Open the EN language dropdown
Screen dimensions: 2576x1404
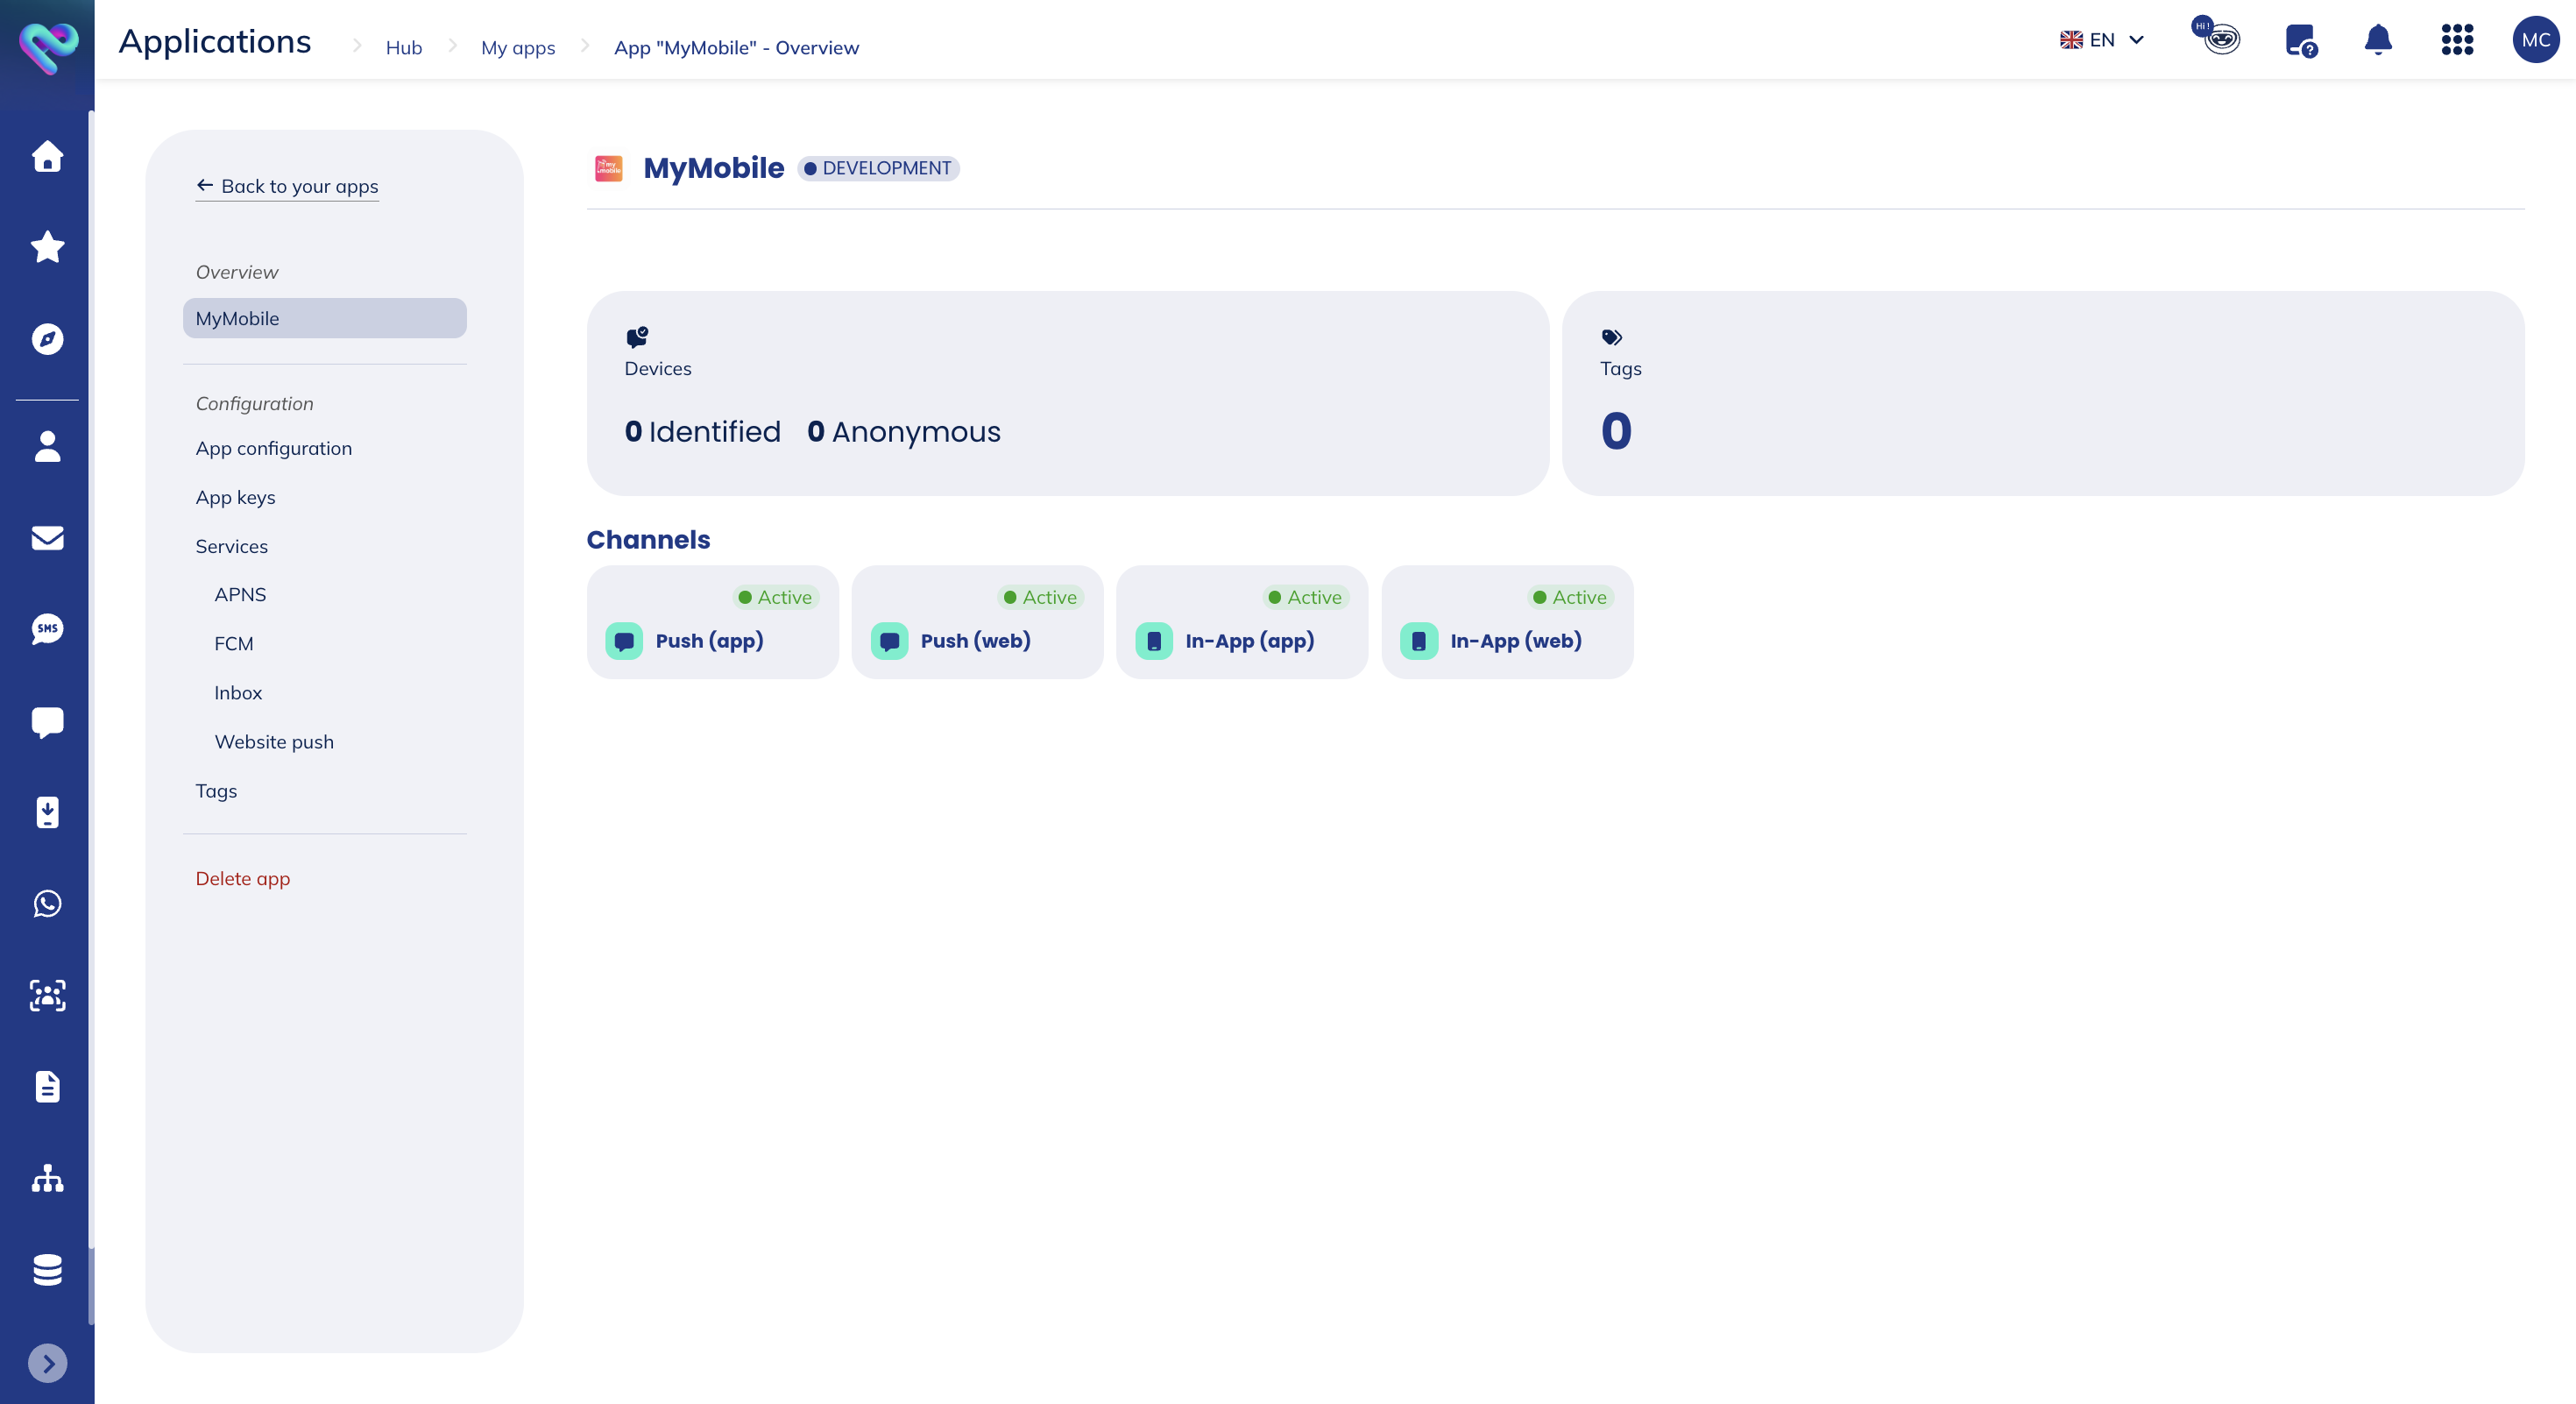[x=2101, y=40]
